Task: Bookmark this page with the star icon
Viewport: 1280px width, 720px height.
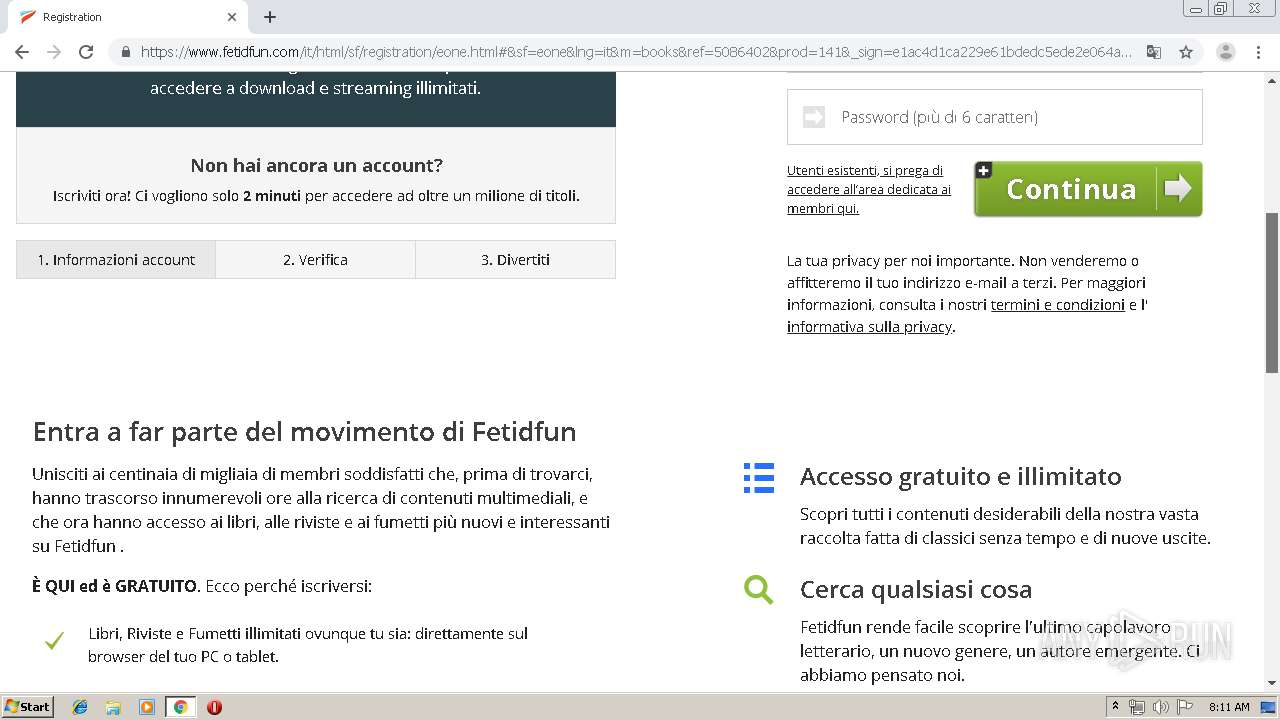Action: pos(1186,52)
